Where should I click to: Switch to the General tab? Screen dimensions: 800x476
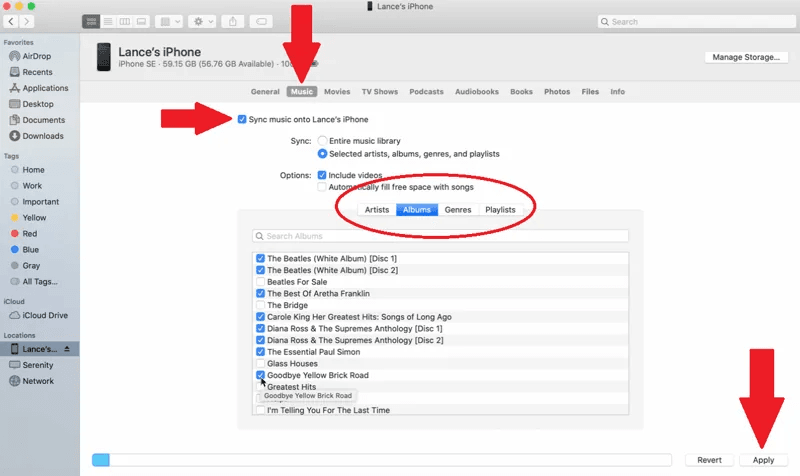pyautogui.click(x=265, y=92)
